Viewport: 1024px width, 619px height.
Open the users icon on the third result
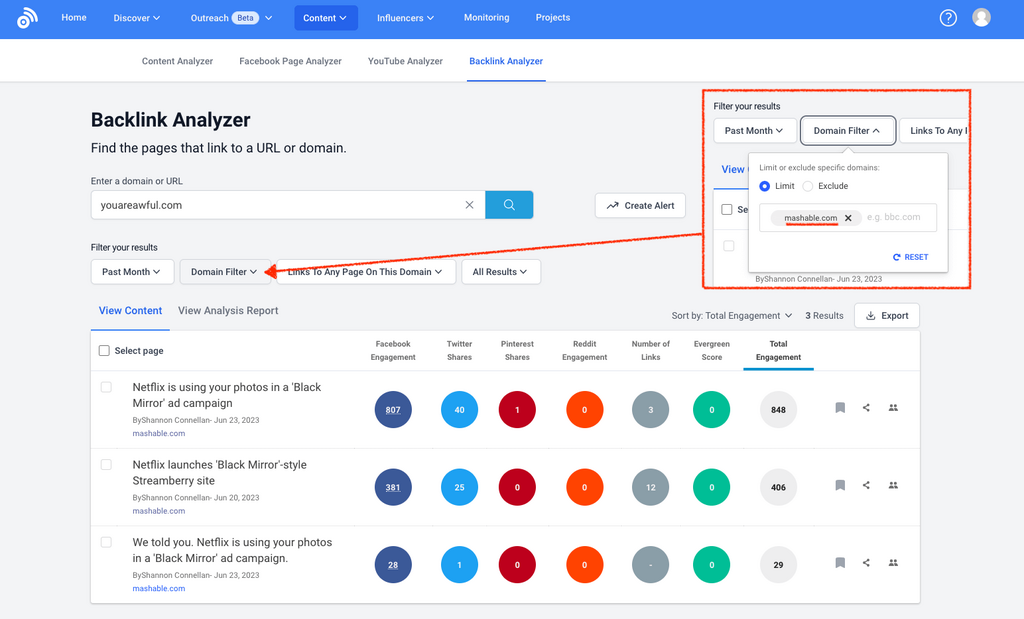893,563
